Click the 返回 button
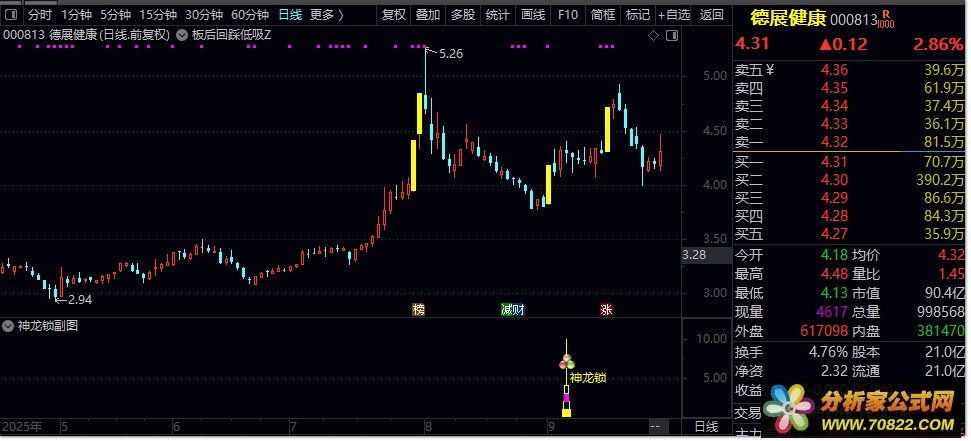The width and height of the screenshot is (971, 441). pos(711,15)
